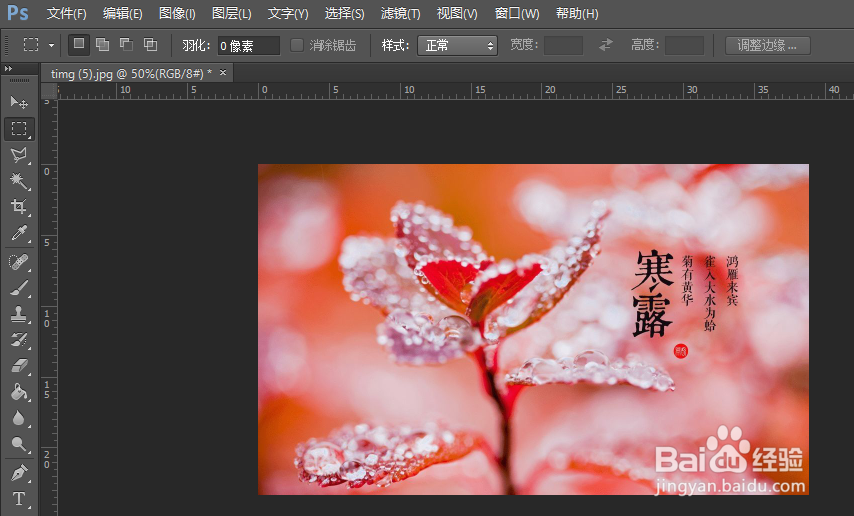Select the Paint Bucket tool

(x=19, y=392)
